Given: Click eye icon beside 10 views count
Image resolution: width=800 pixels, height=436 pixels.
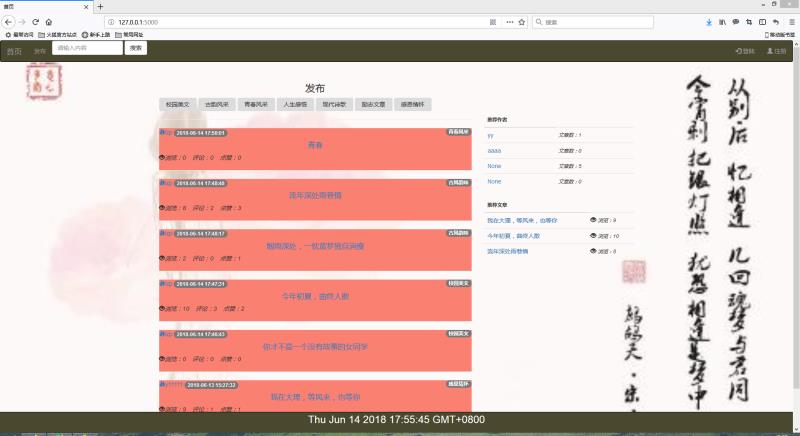Looking at the screenshot, I should [593, 236].
